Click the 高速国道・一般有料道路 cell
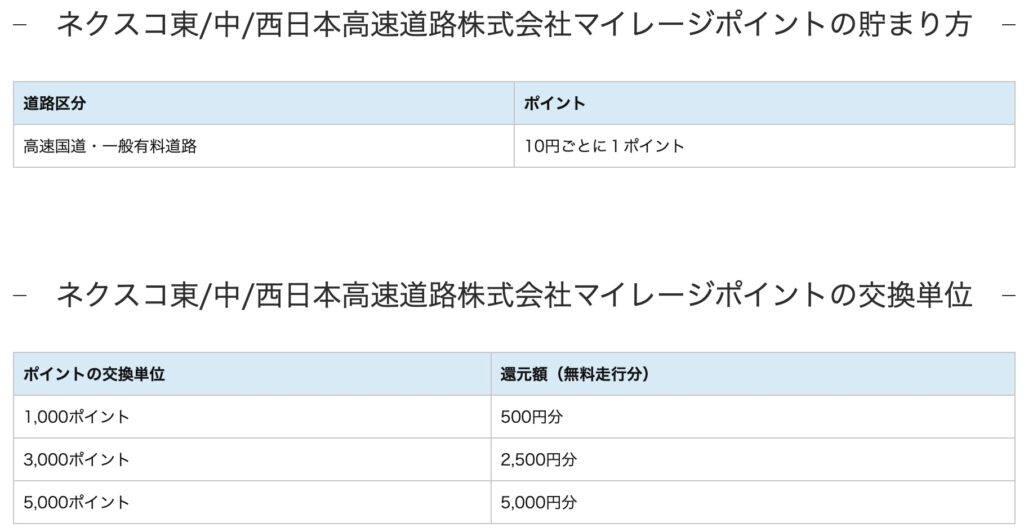This screenshot has height=532, width=1024. click(110, 146)
